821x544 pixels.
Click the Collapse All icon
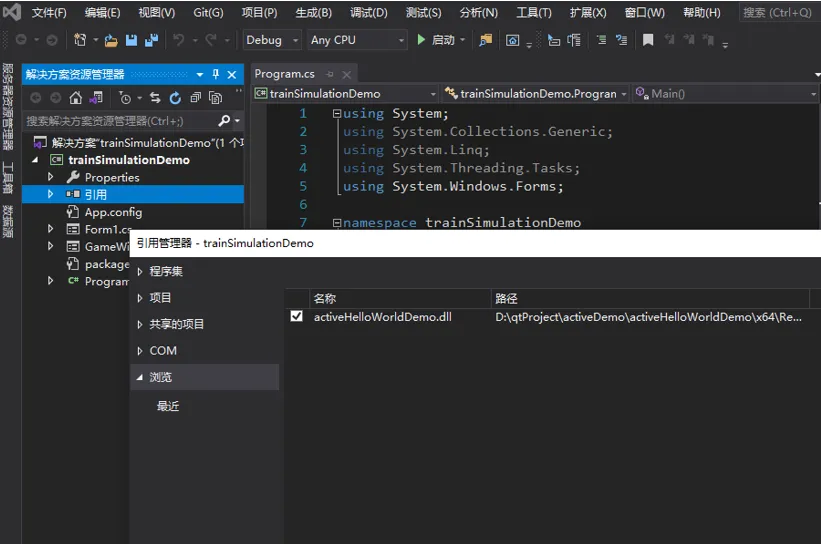[x=195, y=97]
